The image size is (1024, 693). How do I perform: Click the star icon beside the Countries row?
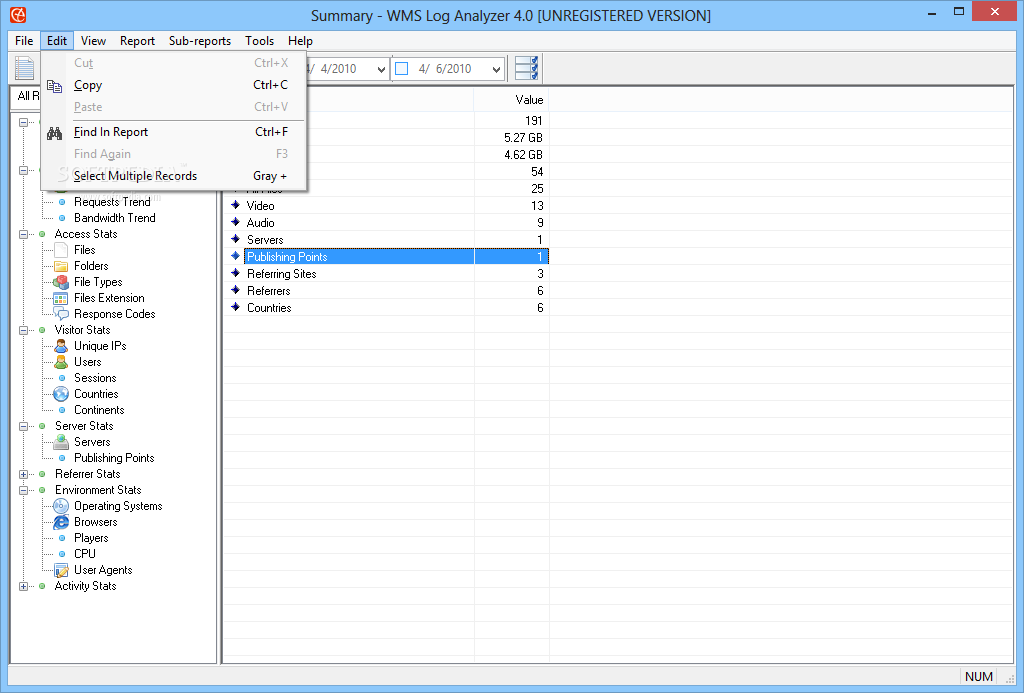(236, 308)
